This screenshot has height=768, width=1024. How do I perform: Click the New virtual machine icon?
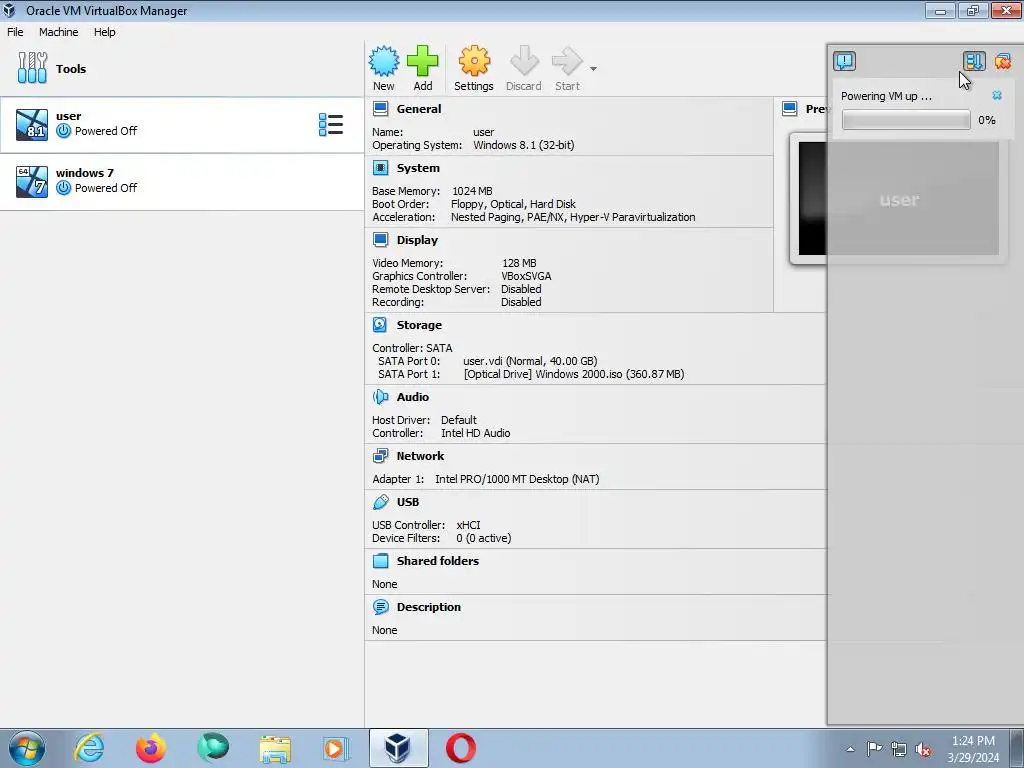pos(383,61)
